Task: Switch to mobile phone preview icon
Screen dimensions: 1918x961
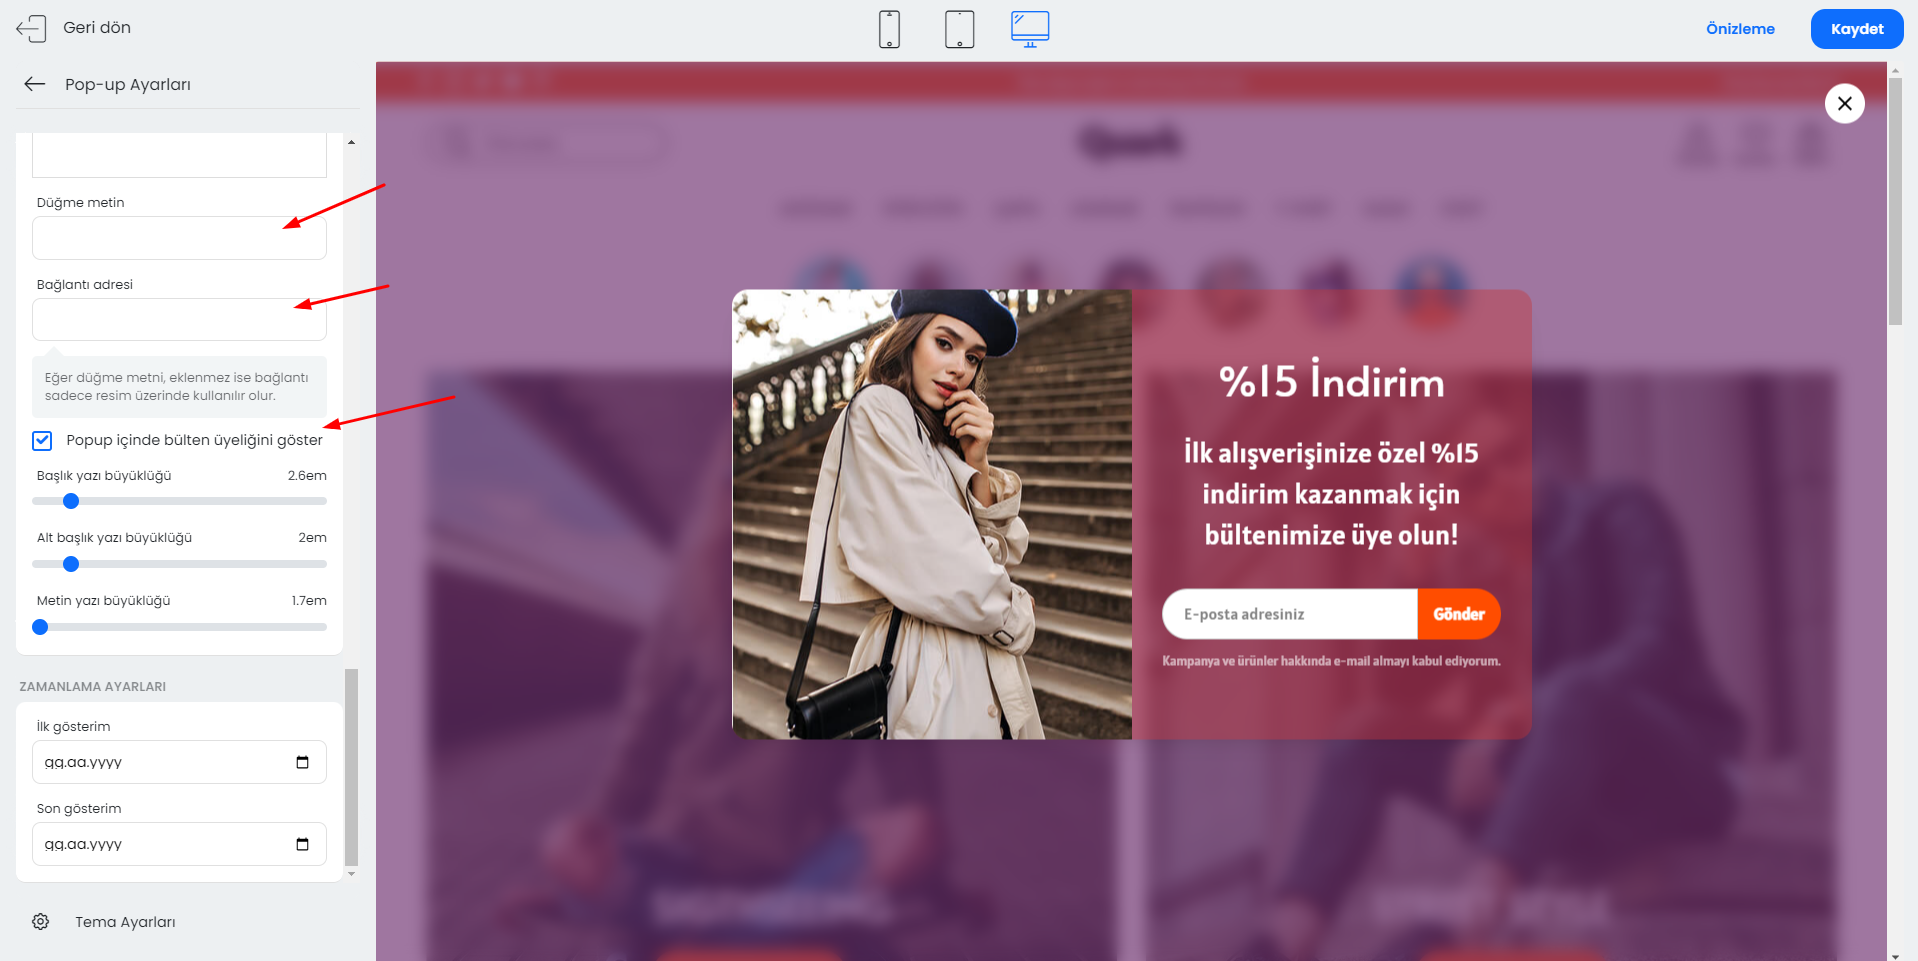Action: 889,29
